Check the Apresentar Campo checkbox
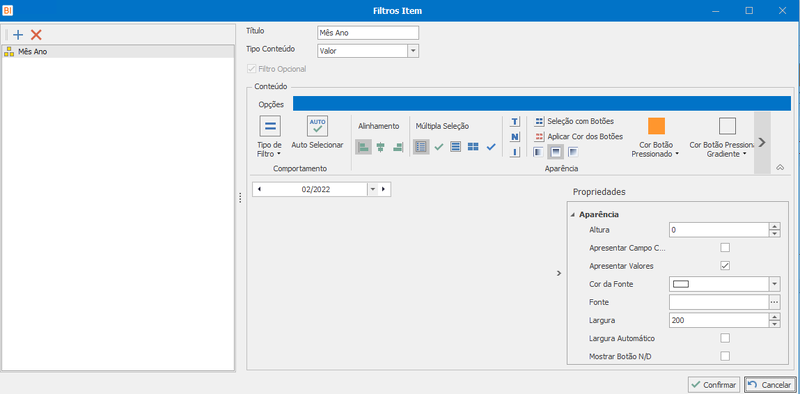 724,248
